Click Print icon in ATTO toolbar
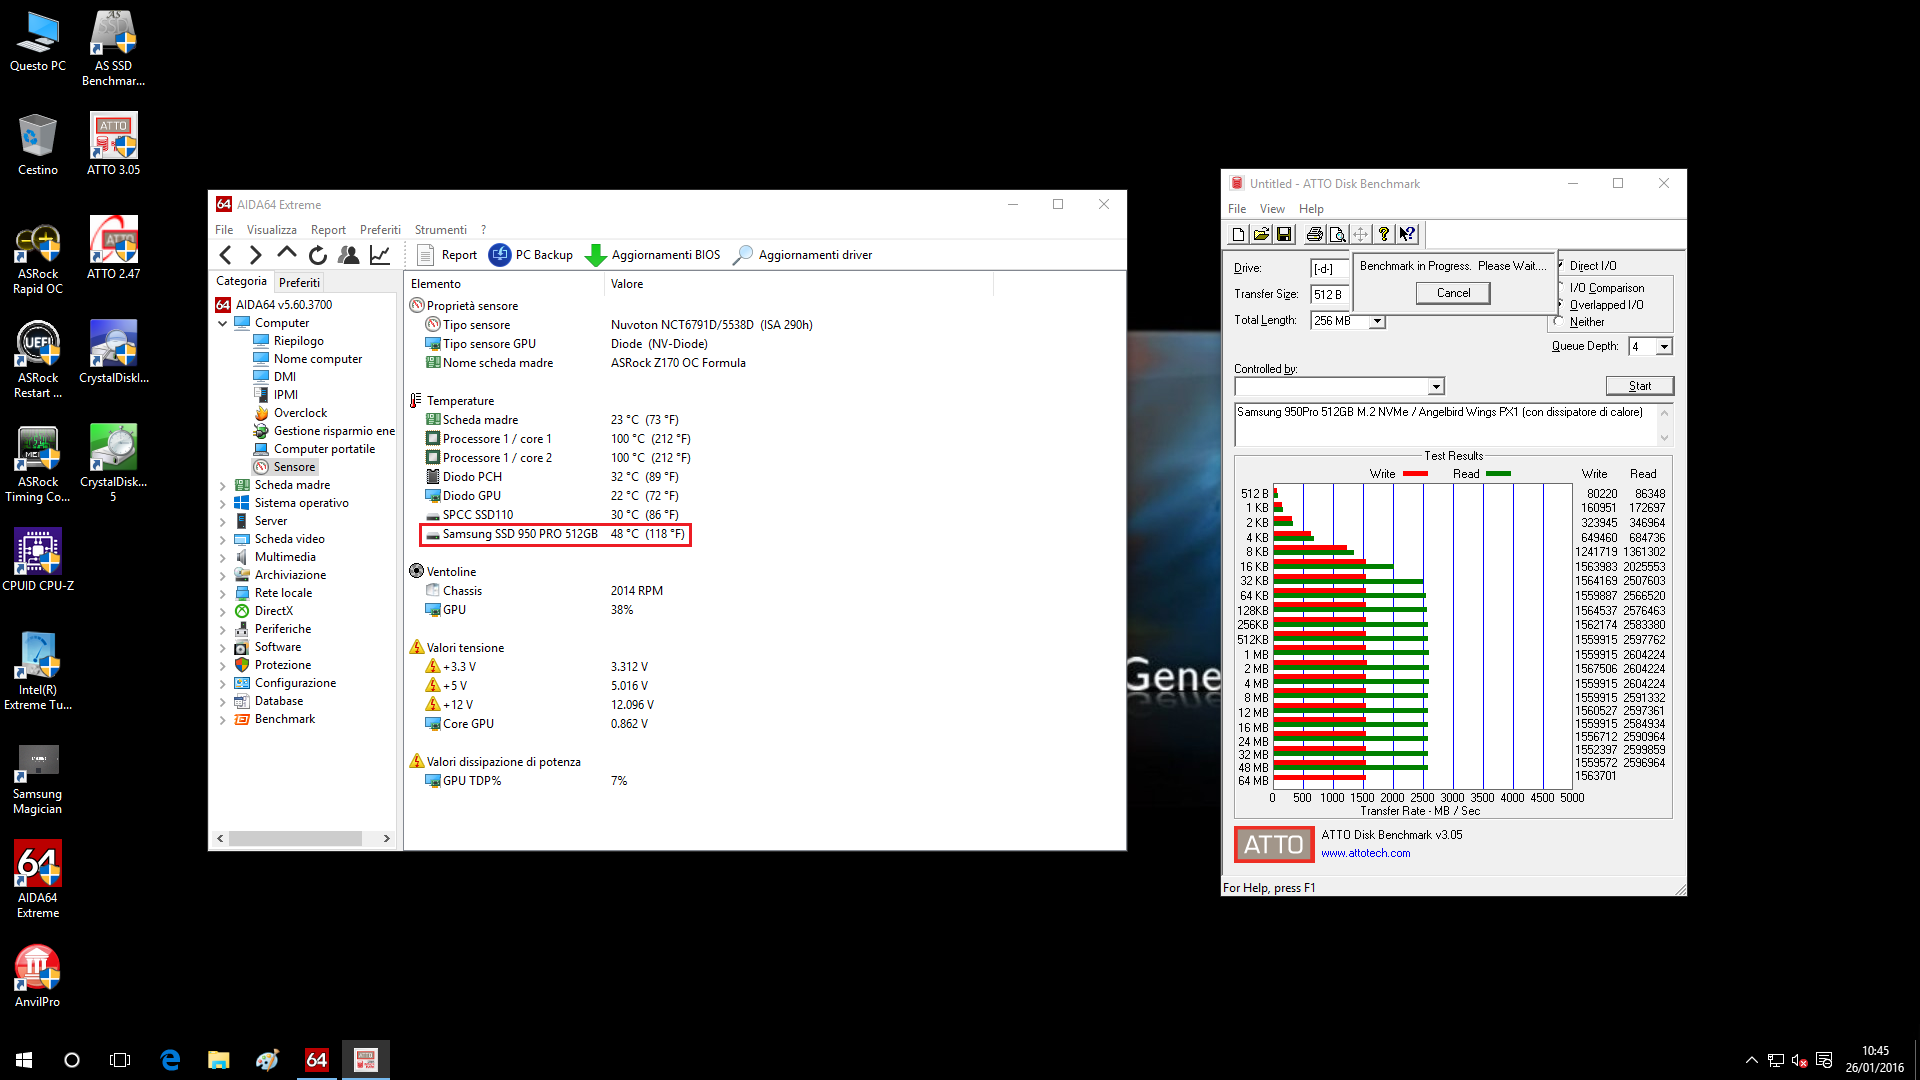Viewport: 1920px width, 1080px height. point(1315,234)
